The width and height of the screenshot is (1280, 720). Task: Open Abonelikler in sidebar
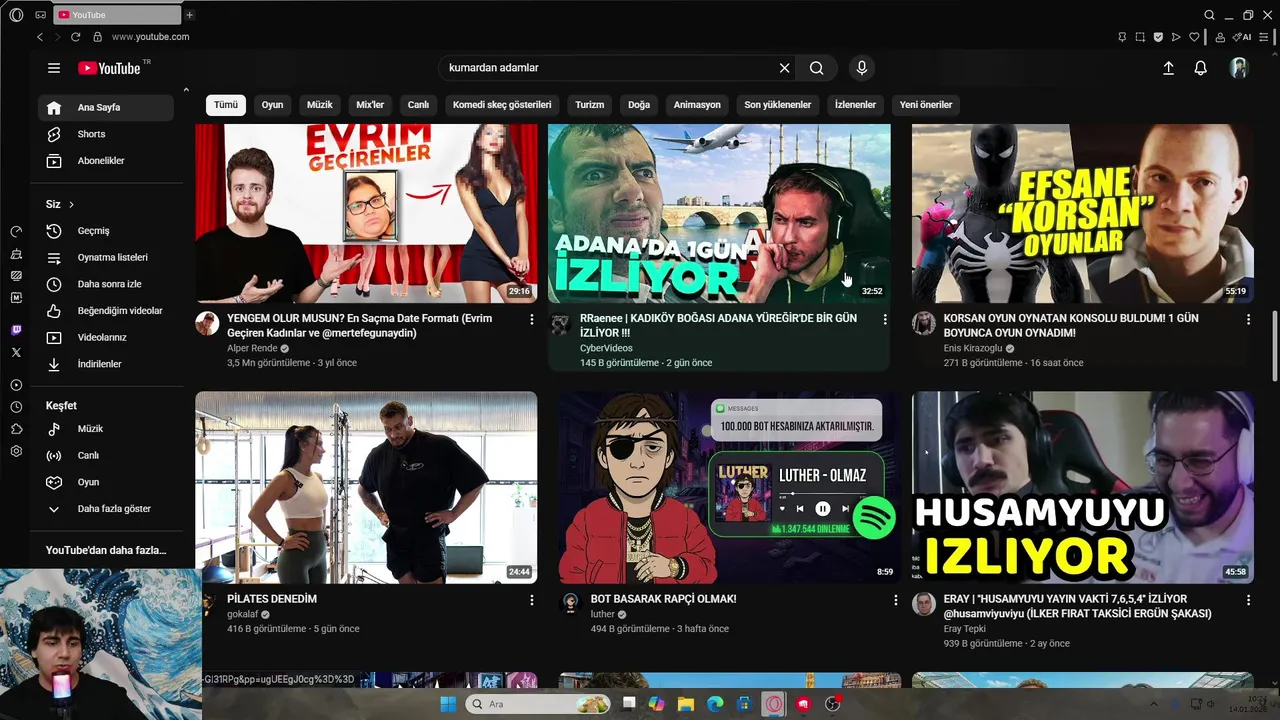(x=105, y=161)
